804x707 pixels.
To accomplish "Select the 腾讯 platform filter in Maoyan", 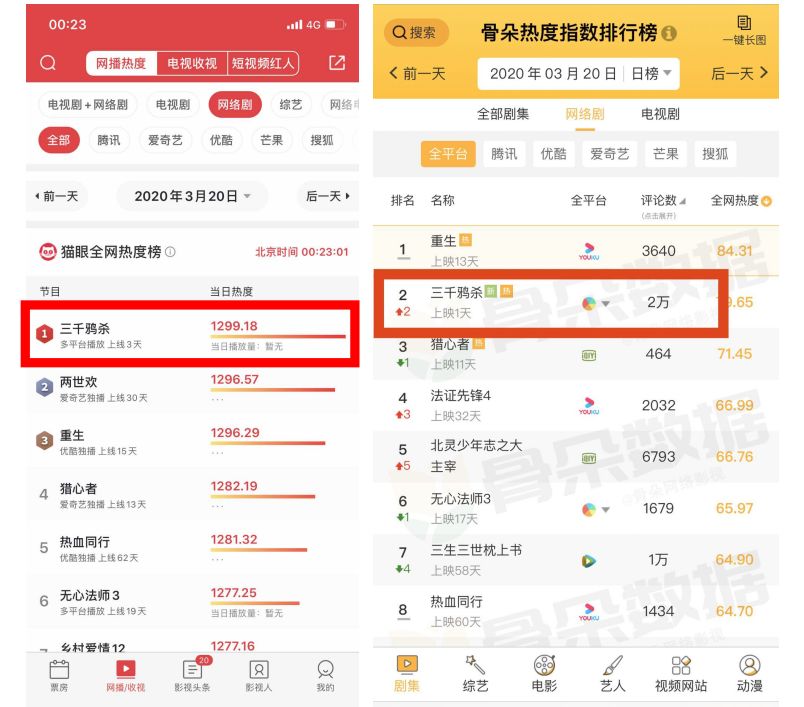I will tap(109, 140).
